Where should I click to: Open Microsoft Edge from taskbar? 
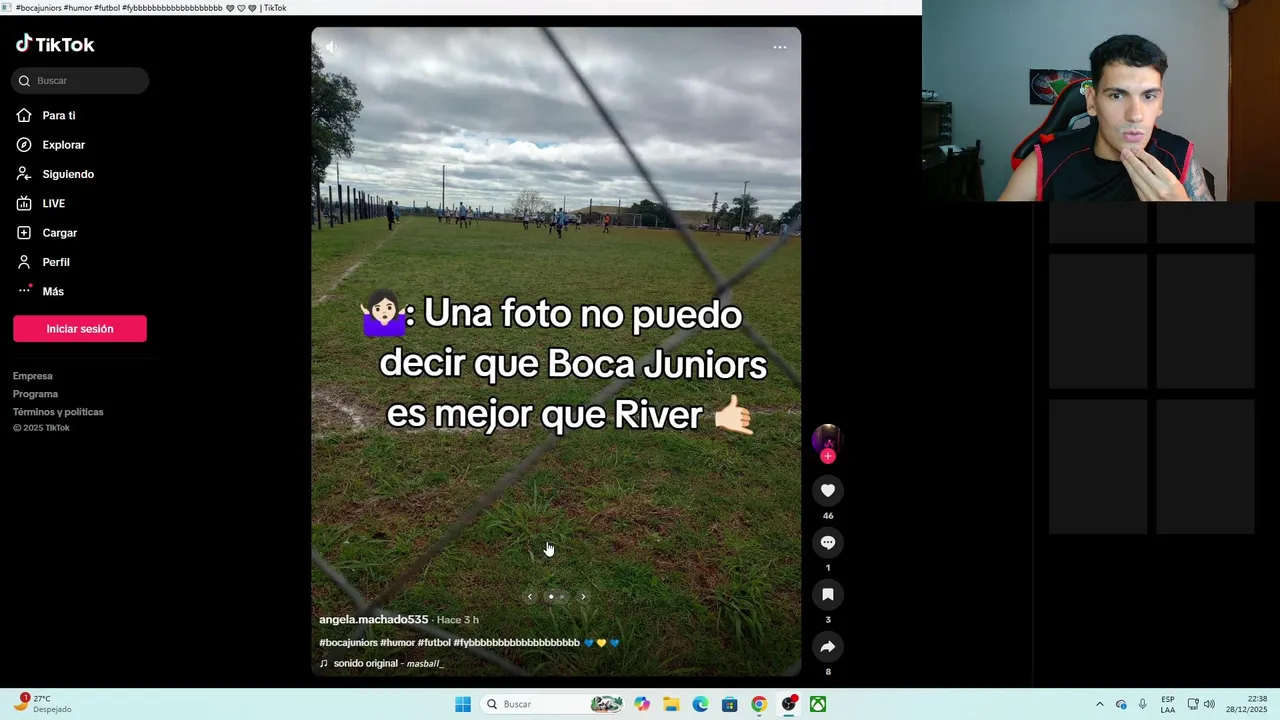[701, 704]
